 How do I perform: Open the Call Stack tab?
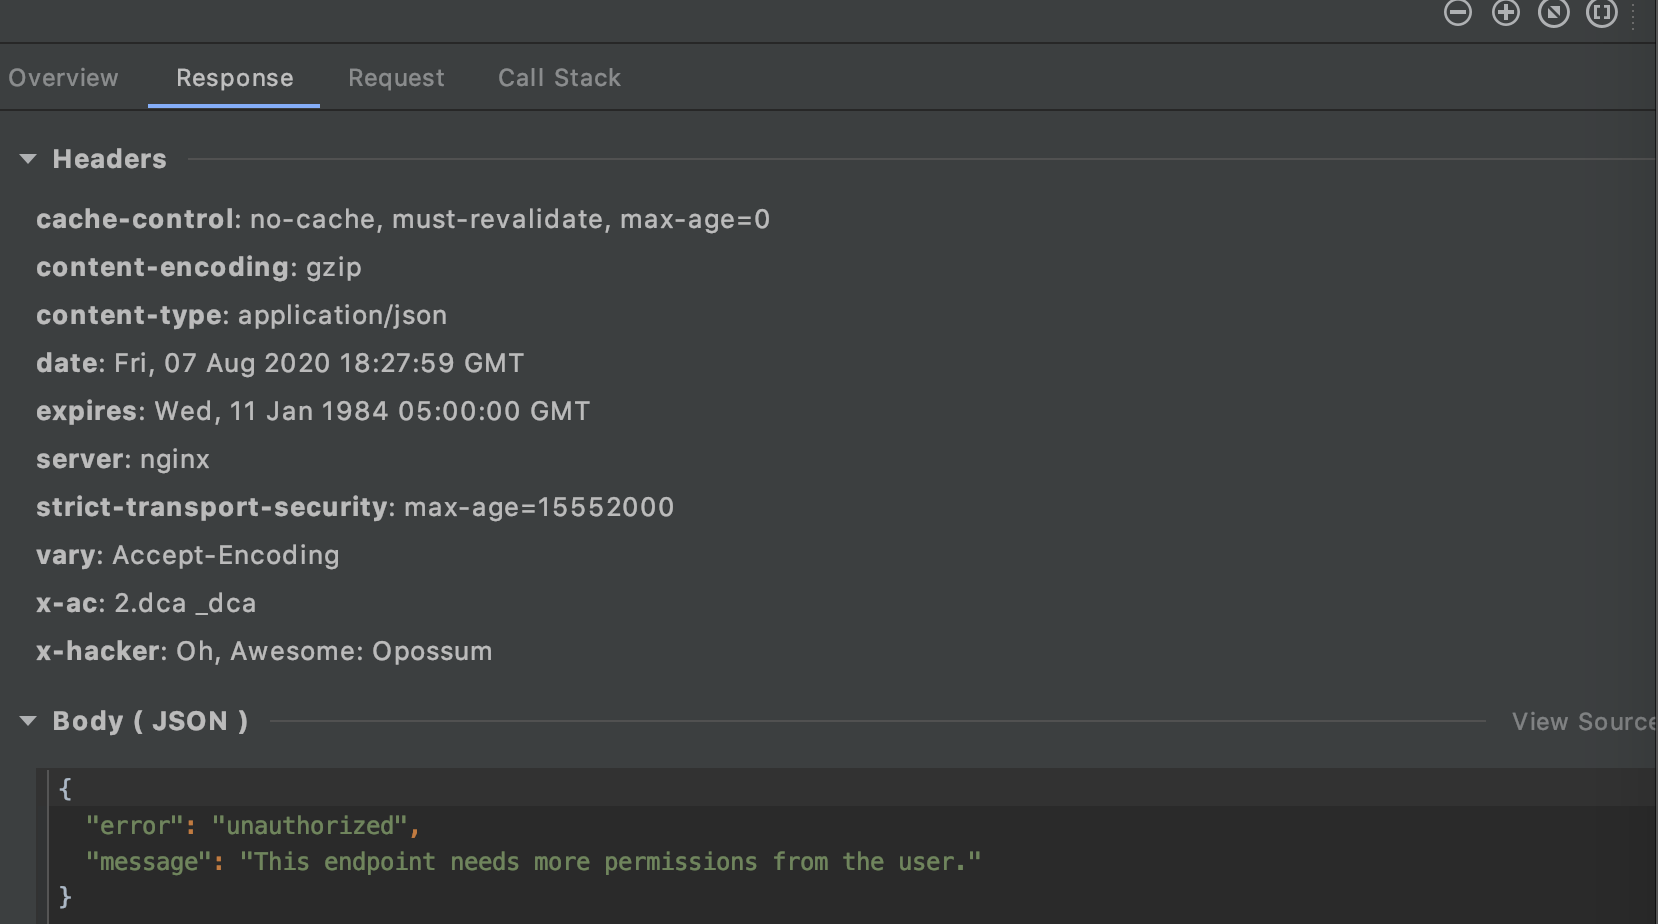[559, 77]
